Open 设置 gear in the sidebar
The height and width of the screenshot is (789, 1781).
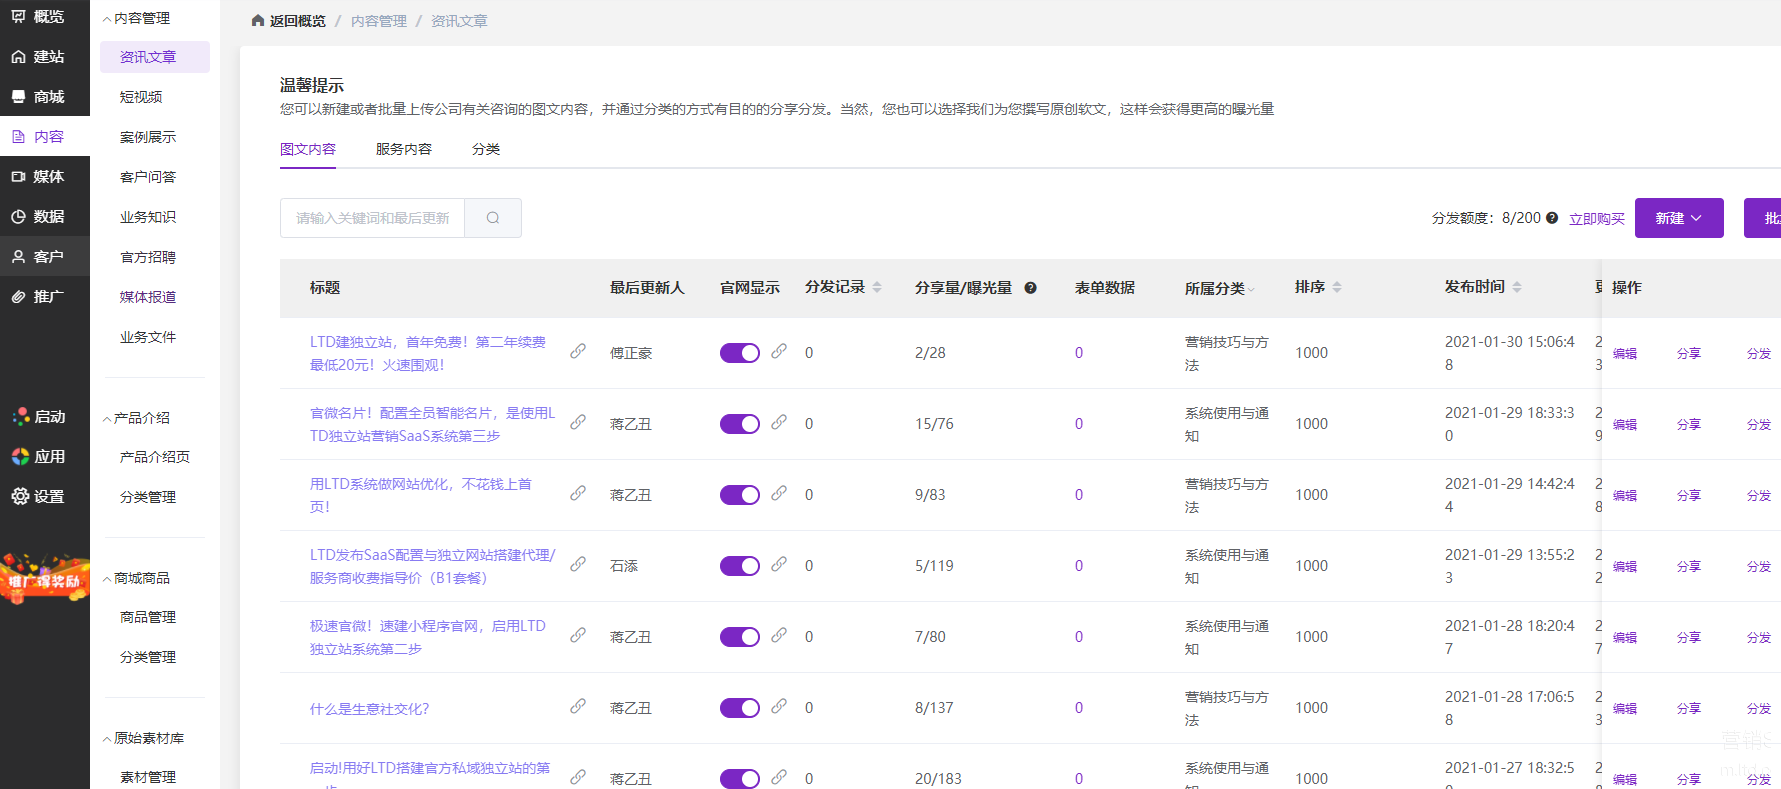(x=20, y=496)
